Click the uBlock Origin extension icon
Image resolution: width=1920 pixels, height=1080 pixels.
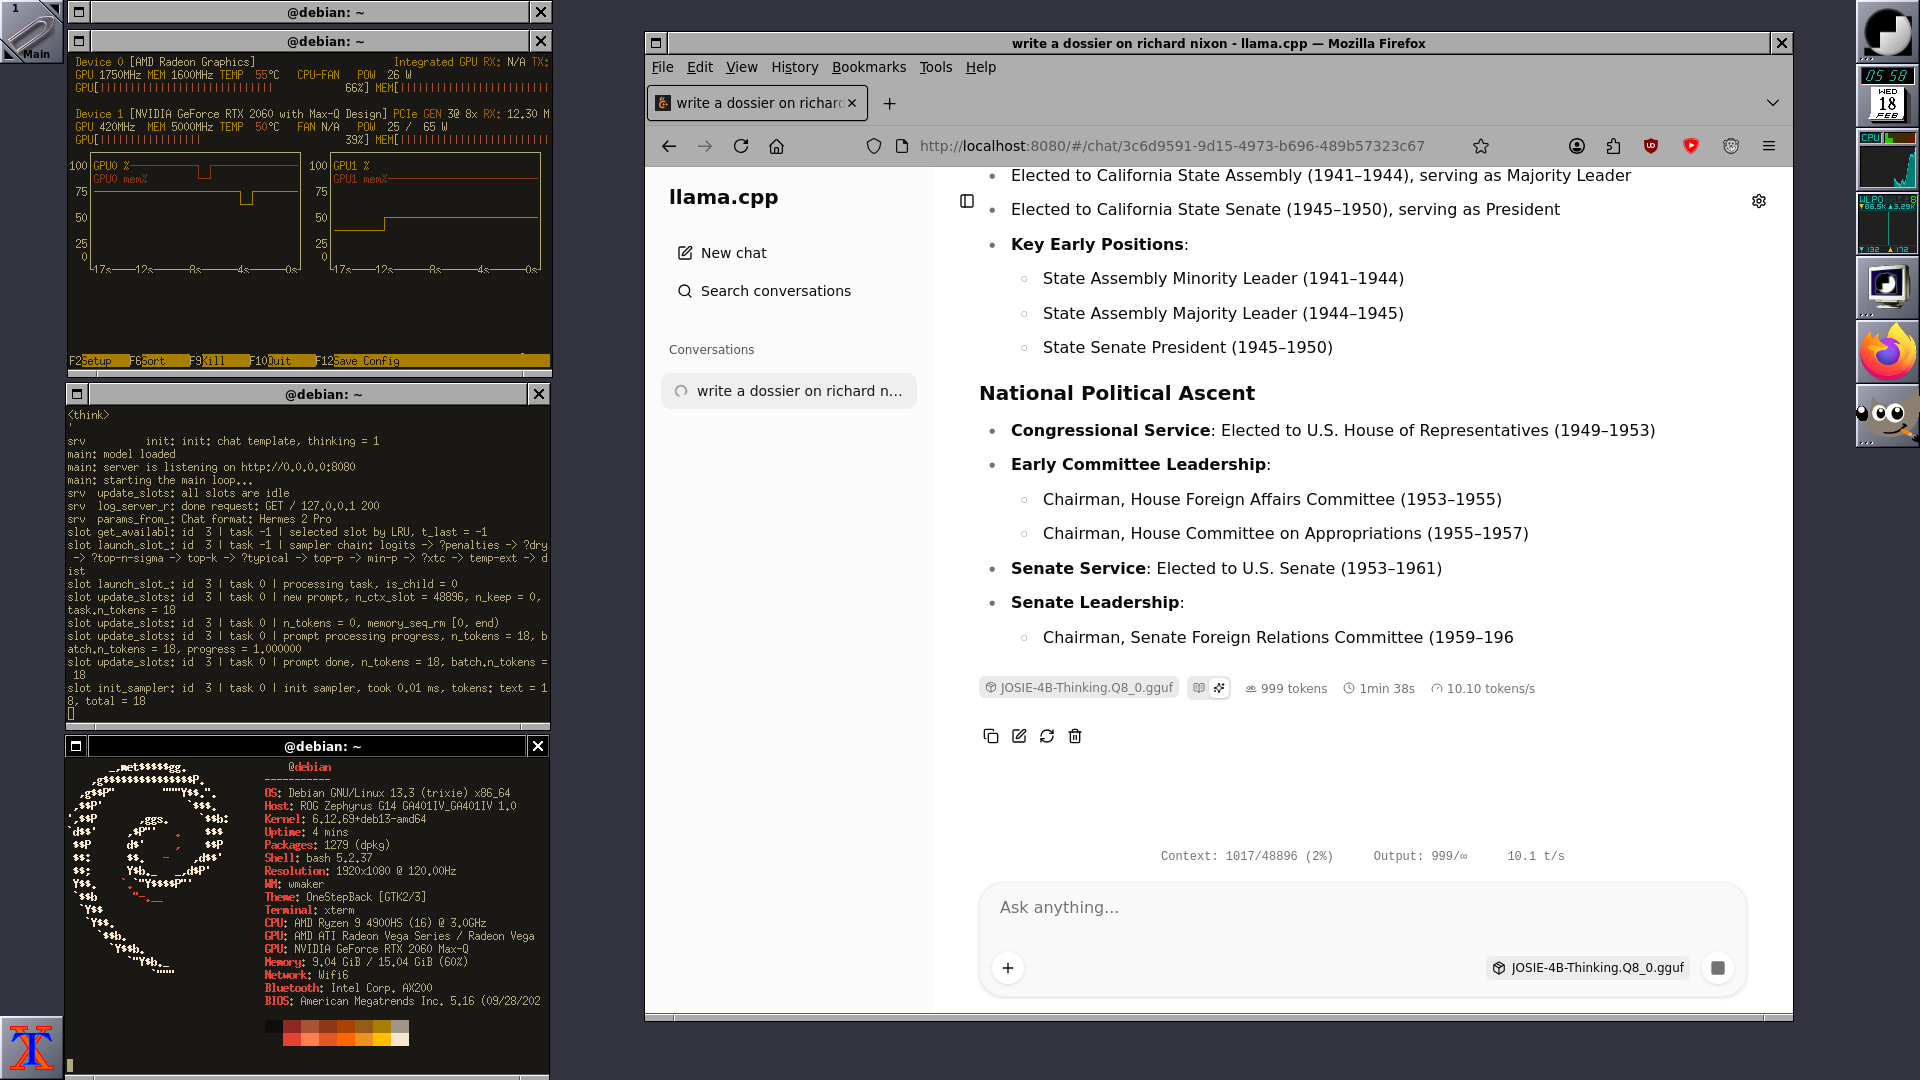pyautogui.click(x=1650, y=146)
